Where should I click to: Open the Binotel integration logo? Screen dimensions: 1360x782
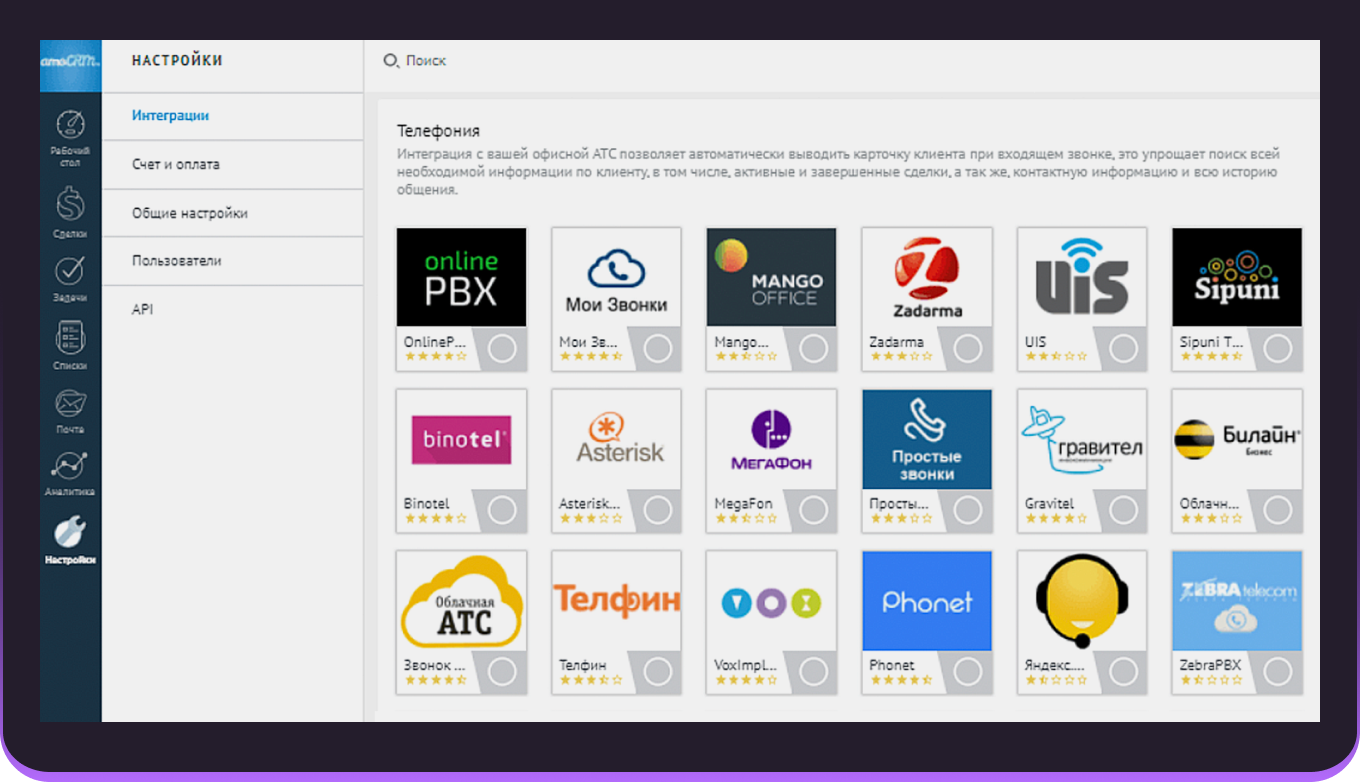pos(461,439)
